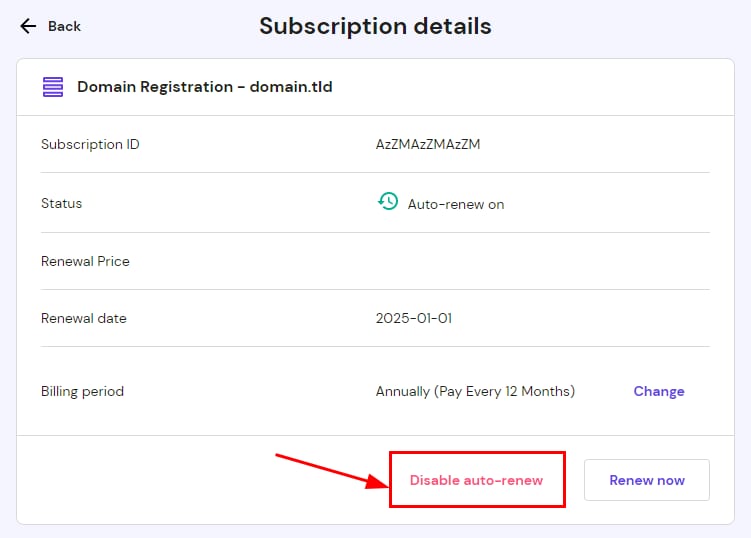The height and width of the screenshot is (538, 751).
Task: Select the Subscription ID value AzZMAzZMAzZM
Action: [428, 144]
